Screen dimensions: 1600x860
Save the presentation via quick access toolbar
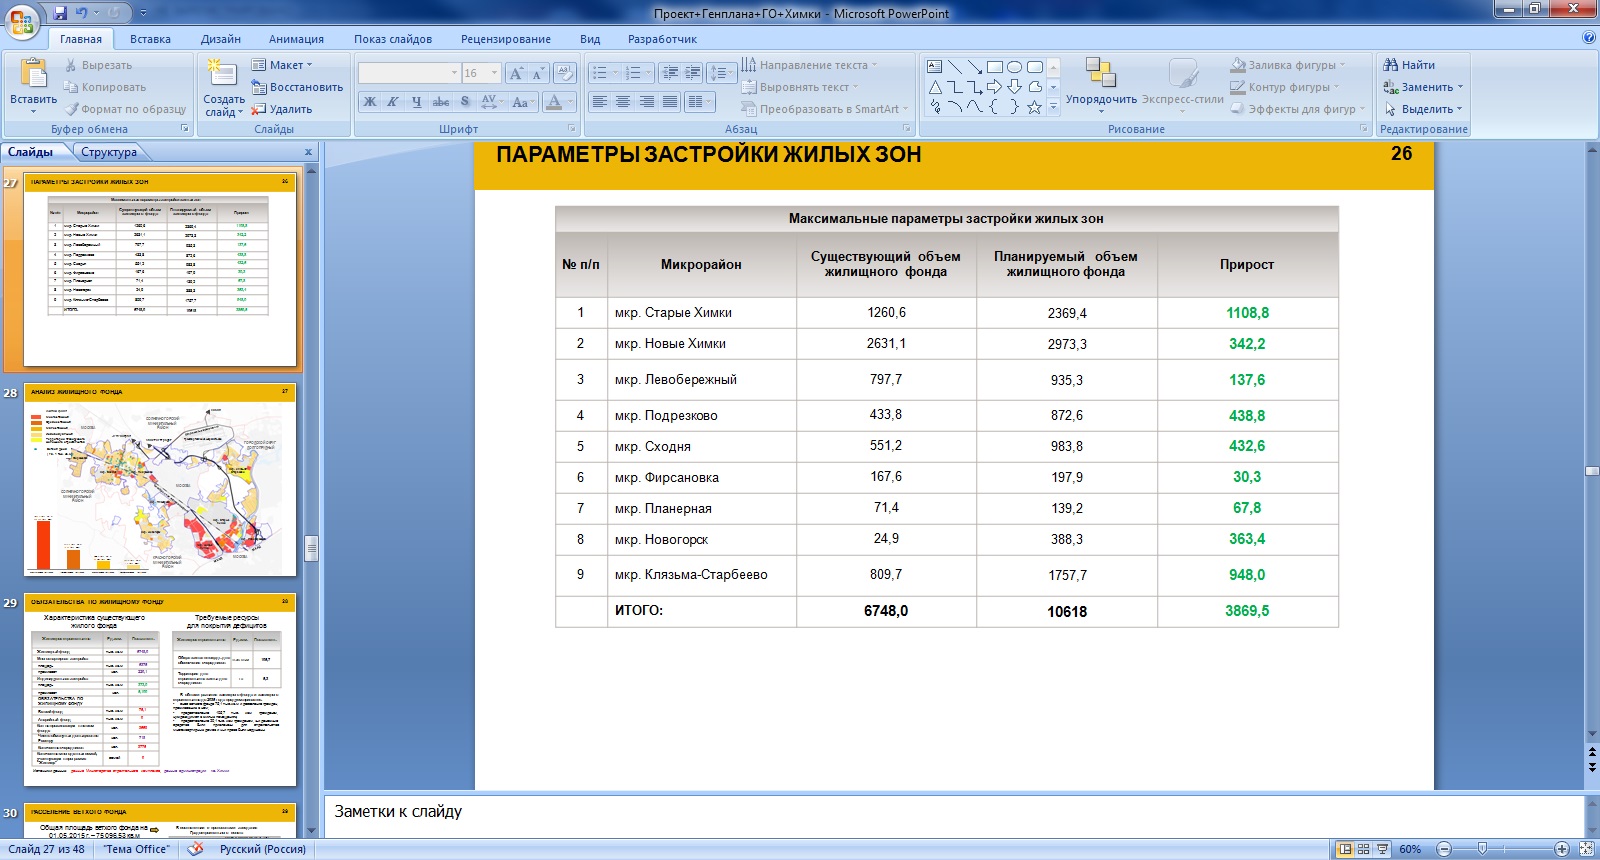60,13
